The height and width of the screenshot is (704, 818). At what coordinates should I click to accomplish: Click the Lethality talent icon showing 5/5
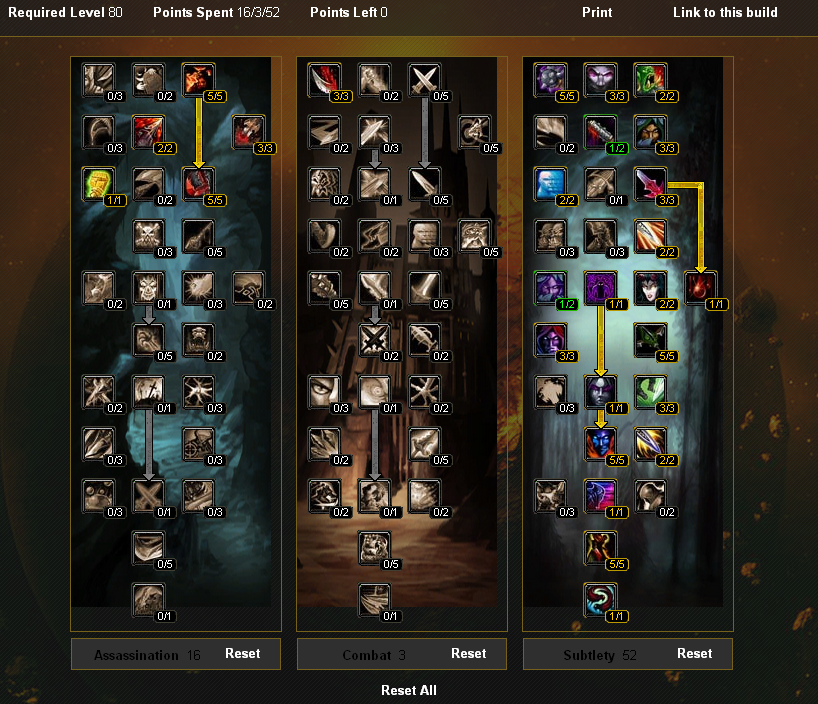pos(198,184)
